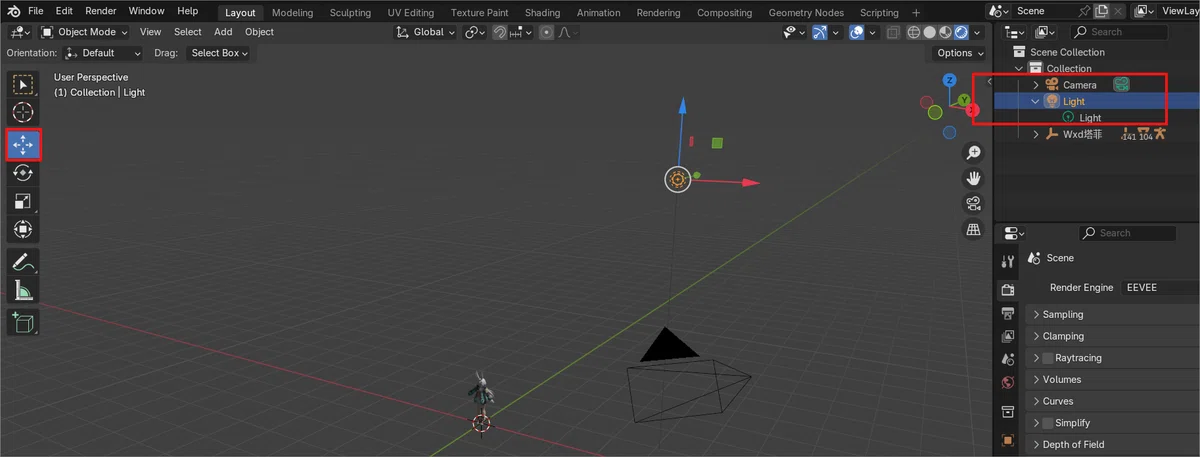This screenshot has width=1200, height=457.
Task: Toggle Proportional Editing circle button
Action: pyautogui.click(x=546, y=32)
